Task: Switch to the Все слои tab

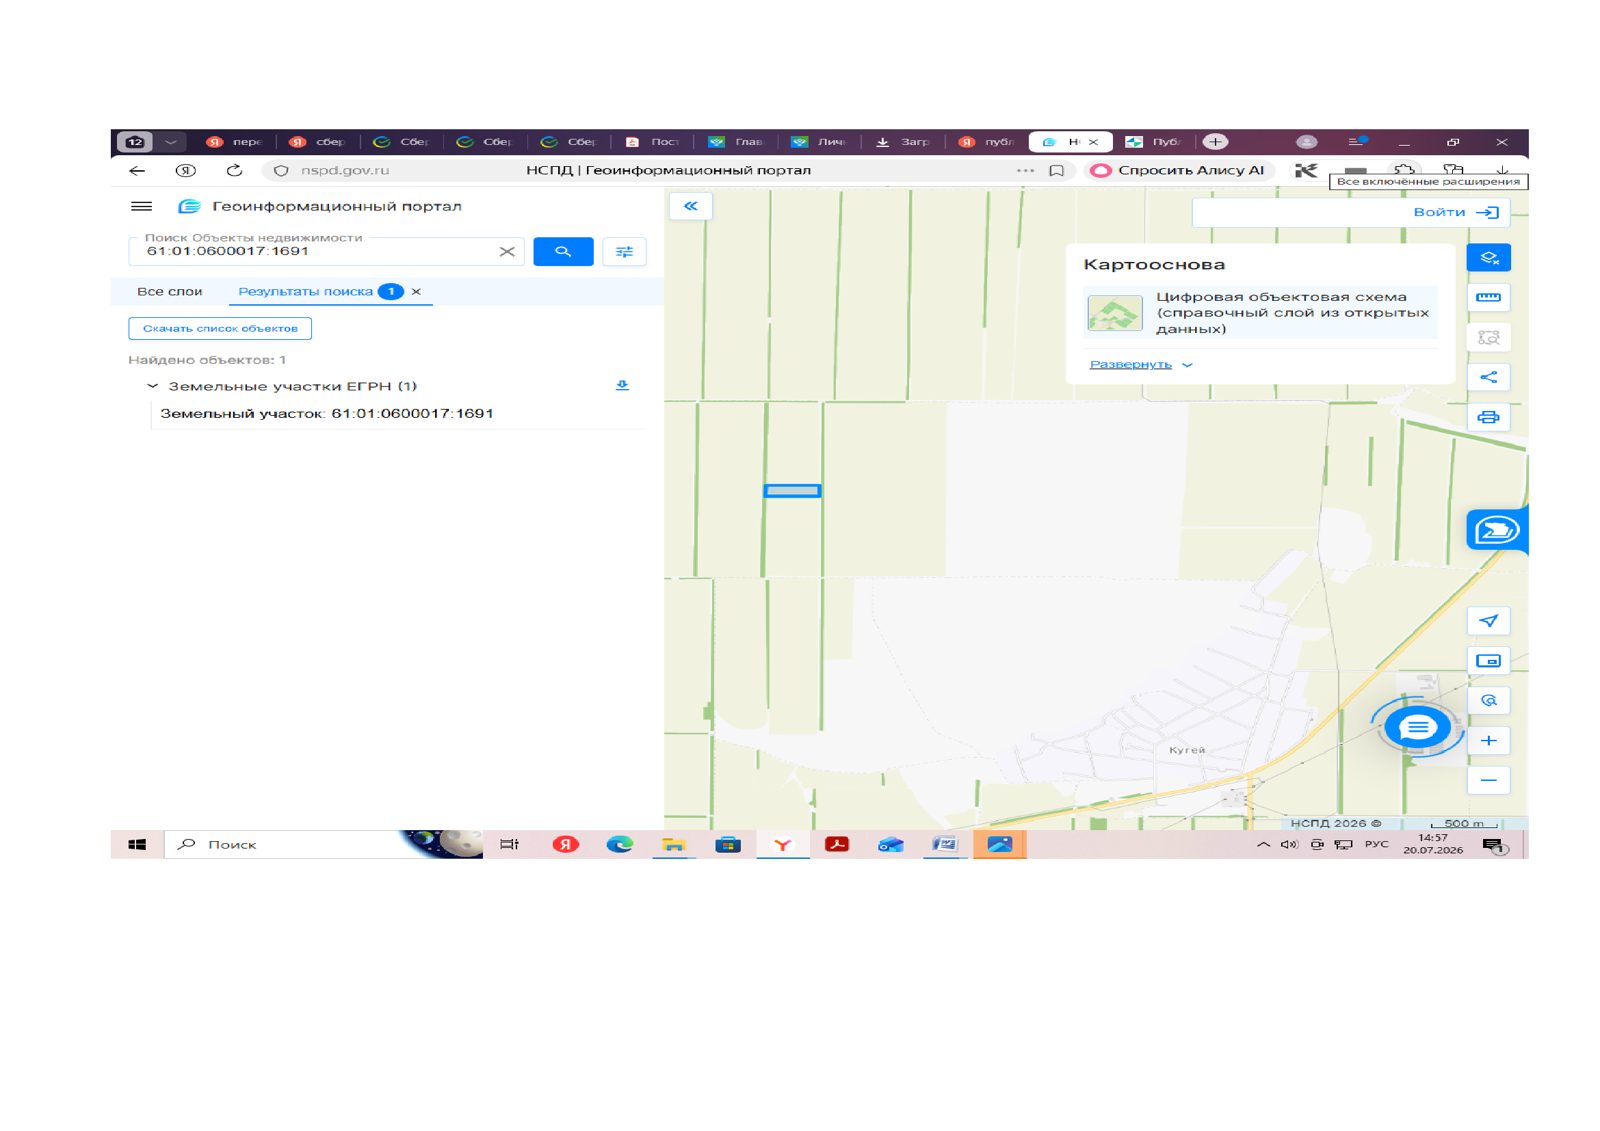Action: (169, 292)
